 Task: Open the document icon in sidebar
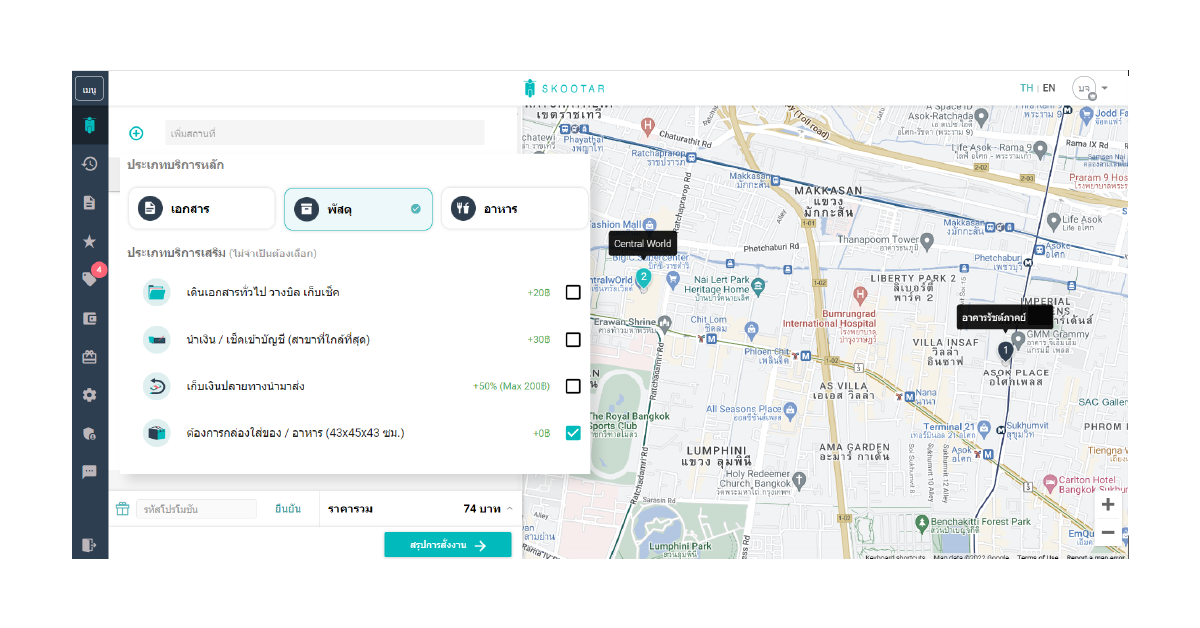(89, 203)
